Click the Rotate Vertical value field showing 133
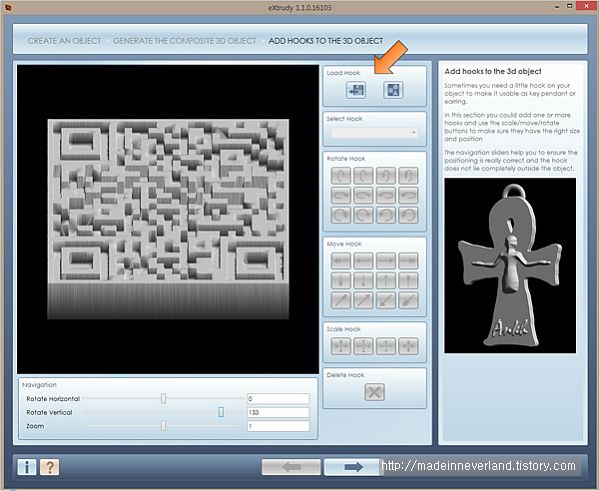This screenshot has height=491, width=600. click(x=278, y=412)
